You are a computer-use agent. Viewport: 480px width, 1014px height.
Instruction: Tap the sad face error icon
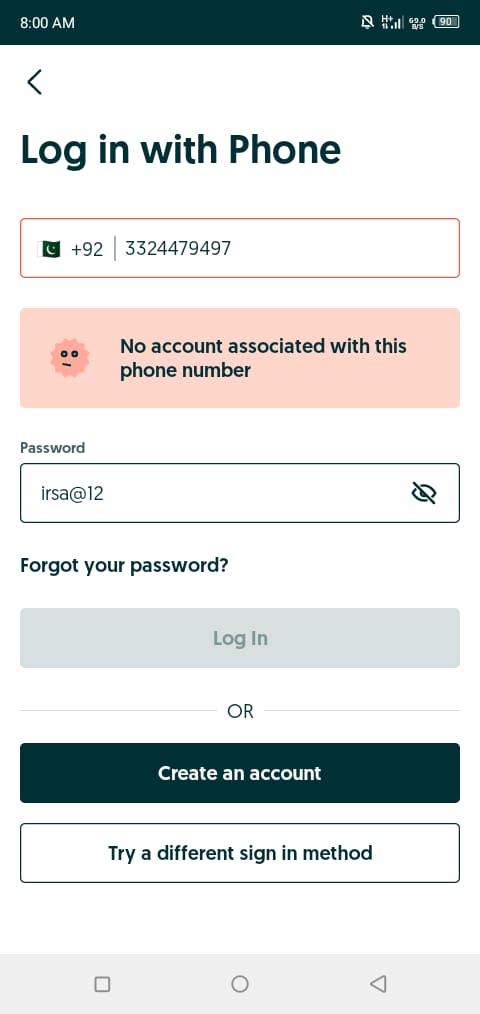click(70, 358)
